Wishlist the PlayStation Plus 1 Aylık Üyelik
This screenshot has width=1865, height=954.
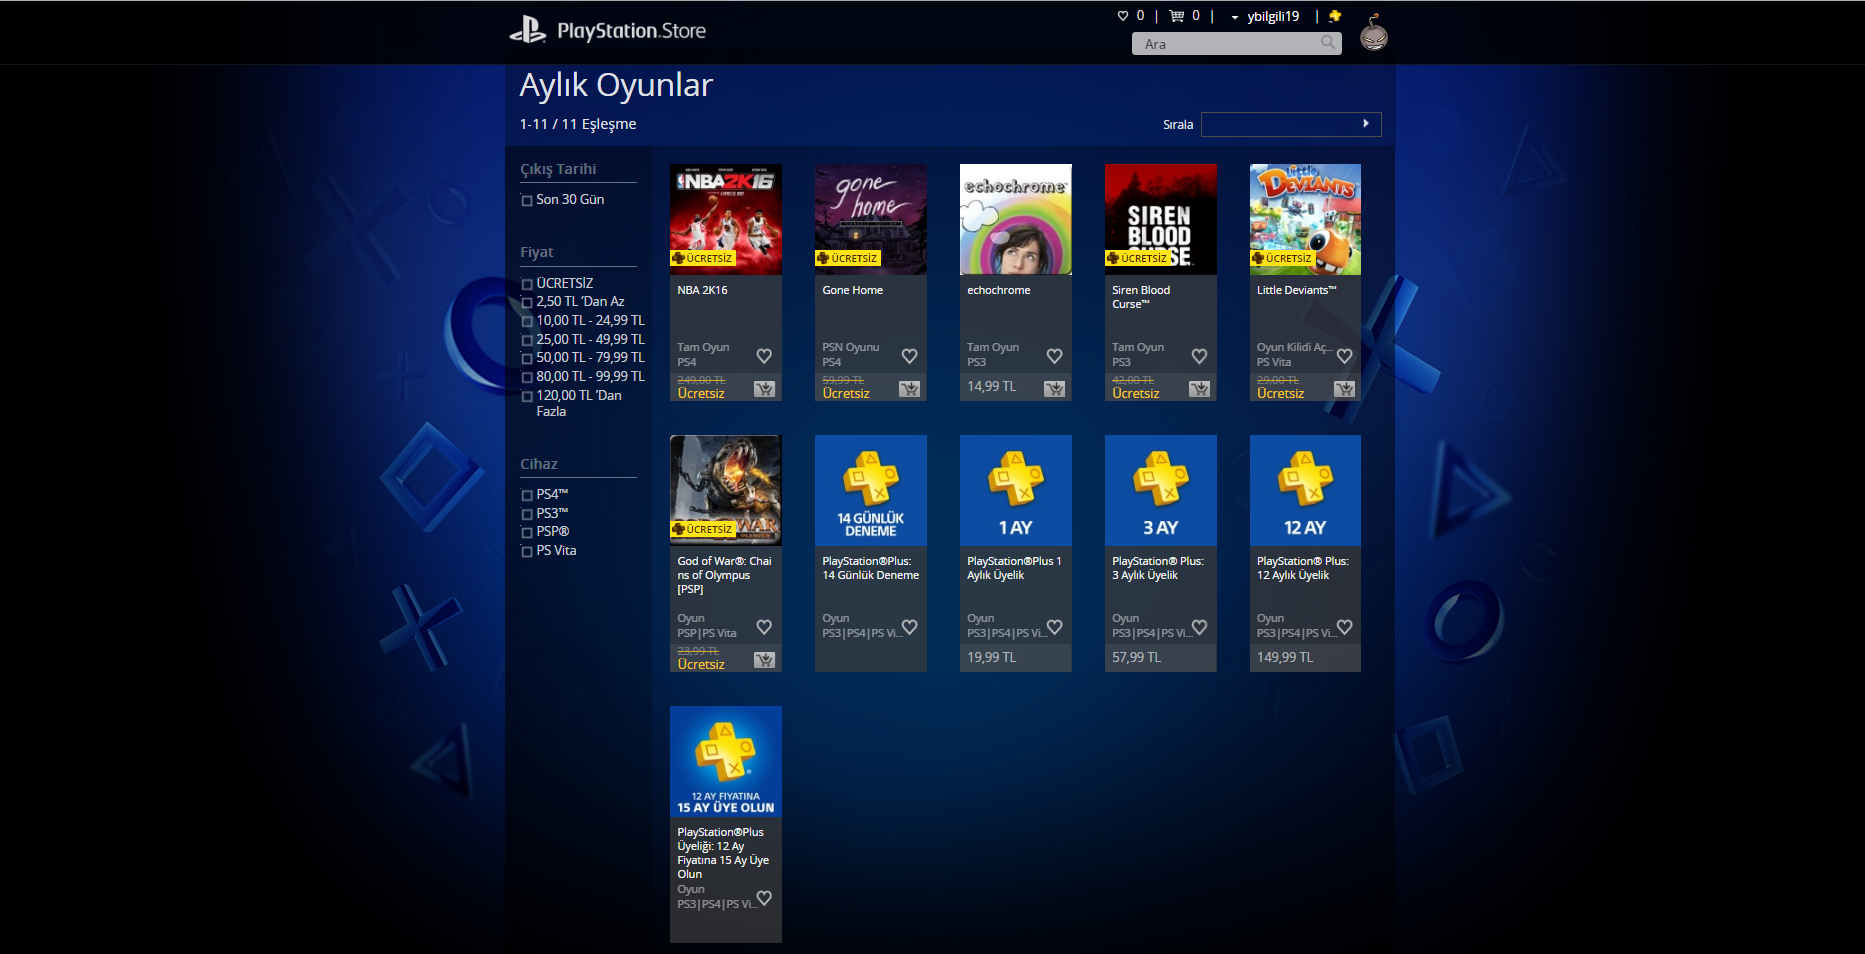(1054, 627)
